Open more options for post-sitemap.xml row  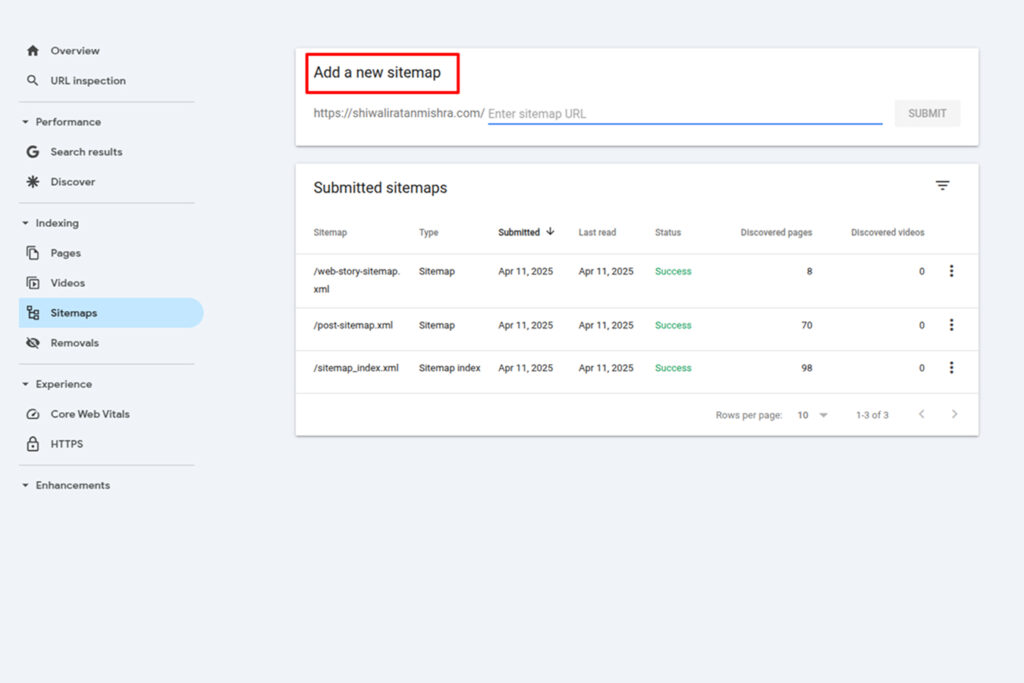pyautogui.click(x=952, y=325)
